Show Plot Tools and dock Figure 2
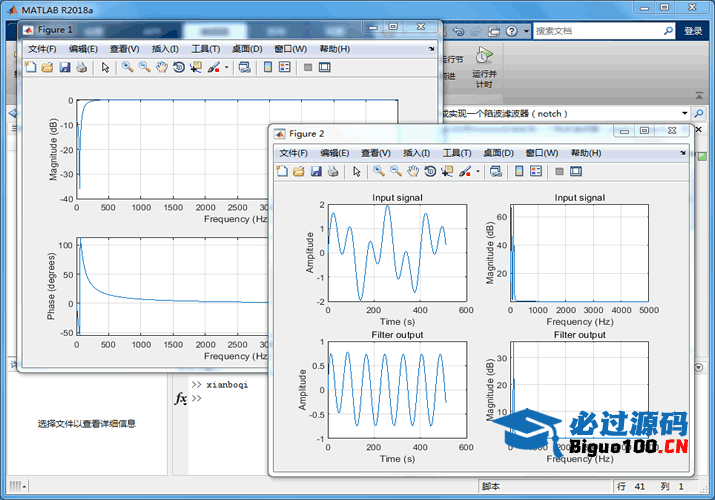This screenshot has width=715, height=500. (576, 171)
